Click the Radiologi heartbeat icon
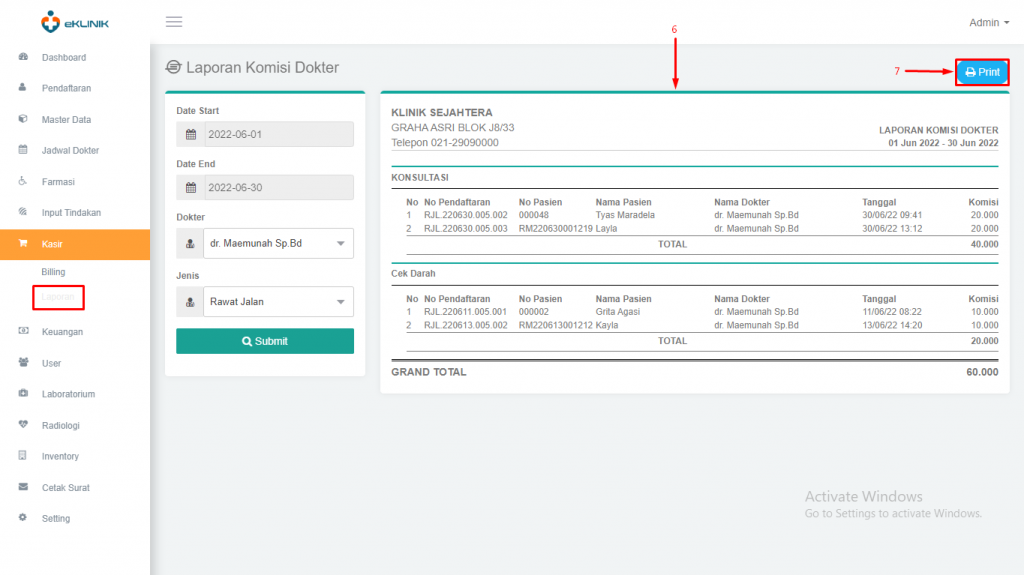1024x575 pixels. pyautogui.click(x=23, y=425)
